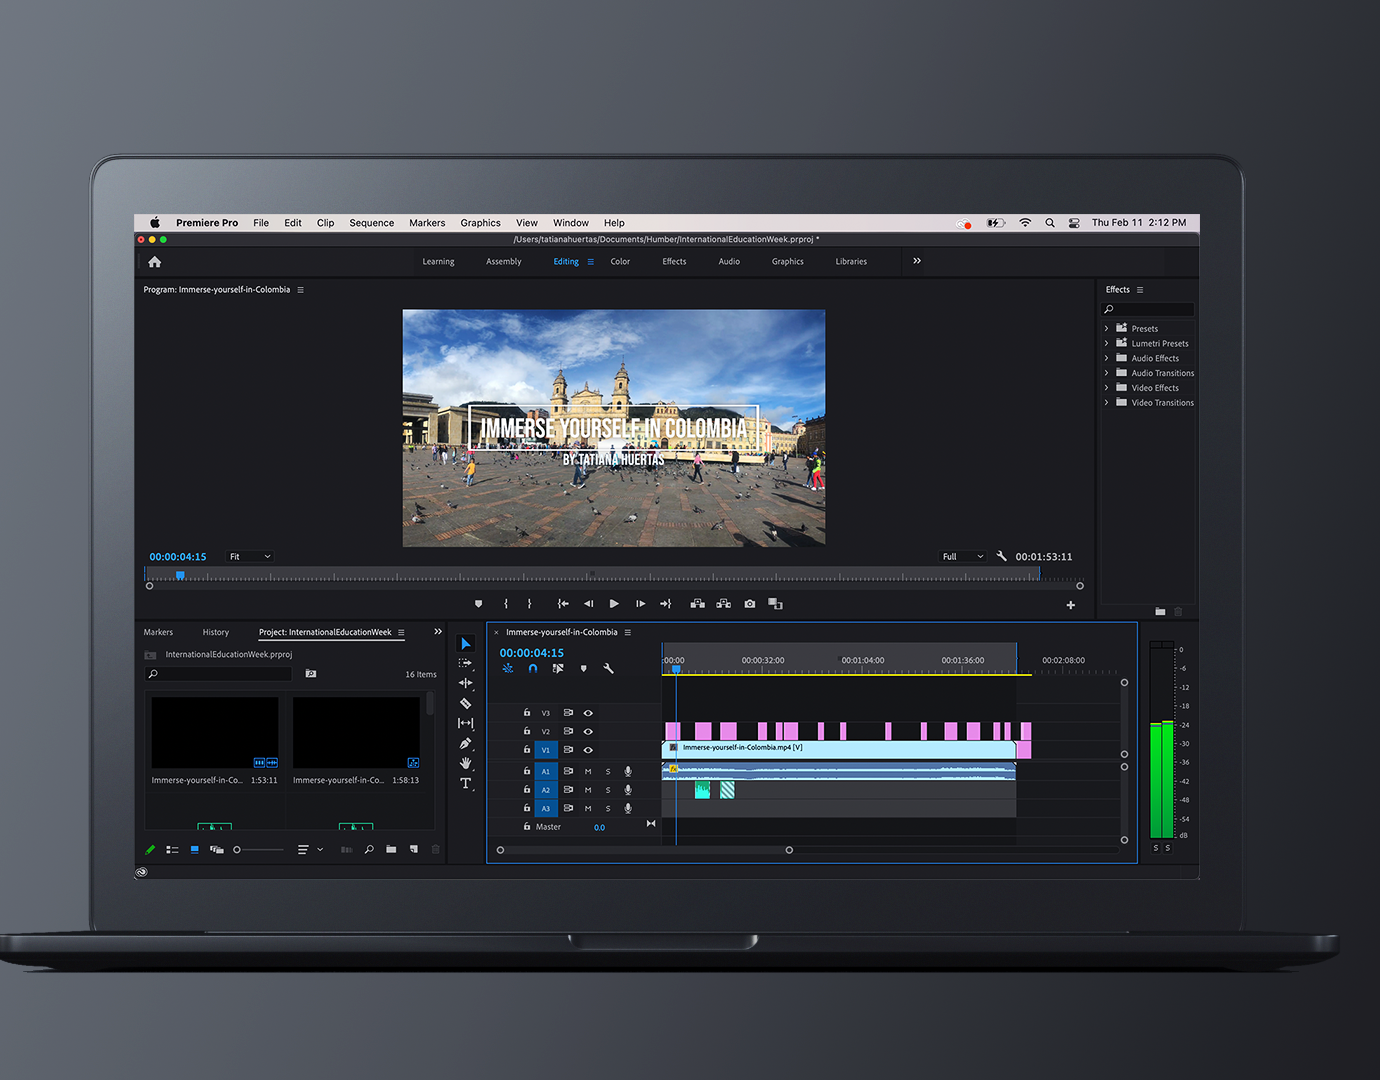Toggle Insert sequences as nests option
Screen dimensions: 1380x1080
tap(508, 668)
